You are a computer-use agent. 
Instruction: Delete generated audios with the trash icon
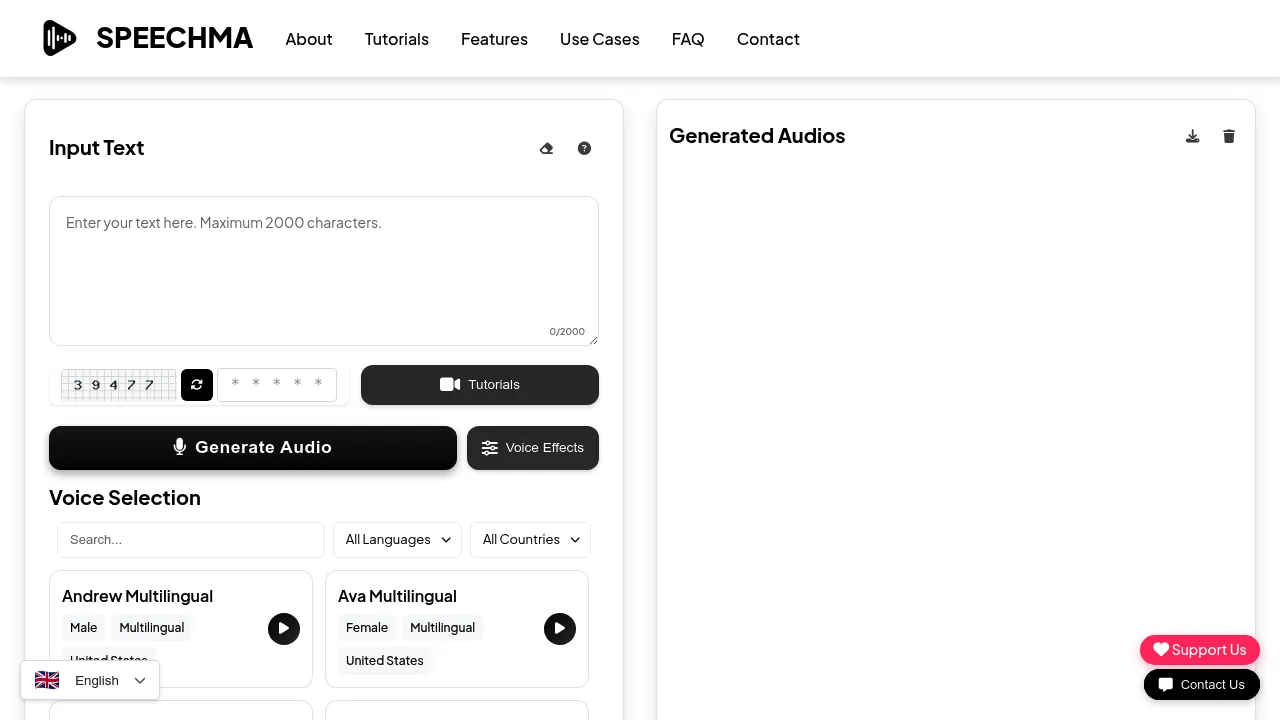pyautogui.click(x=1228, y=136)
